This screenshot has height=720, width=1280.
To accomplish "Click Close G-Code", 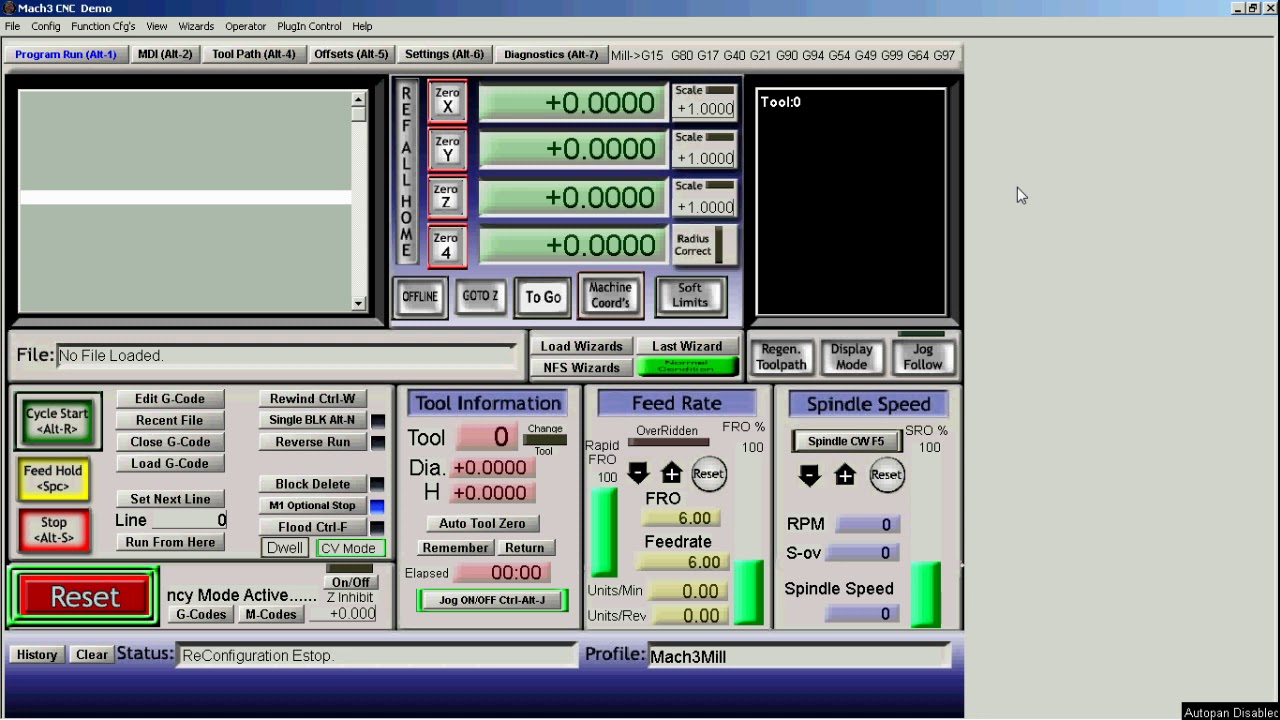I will [169, 442].
